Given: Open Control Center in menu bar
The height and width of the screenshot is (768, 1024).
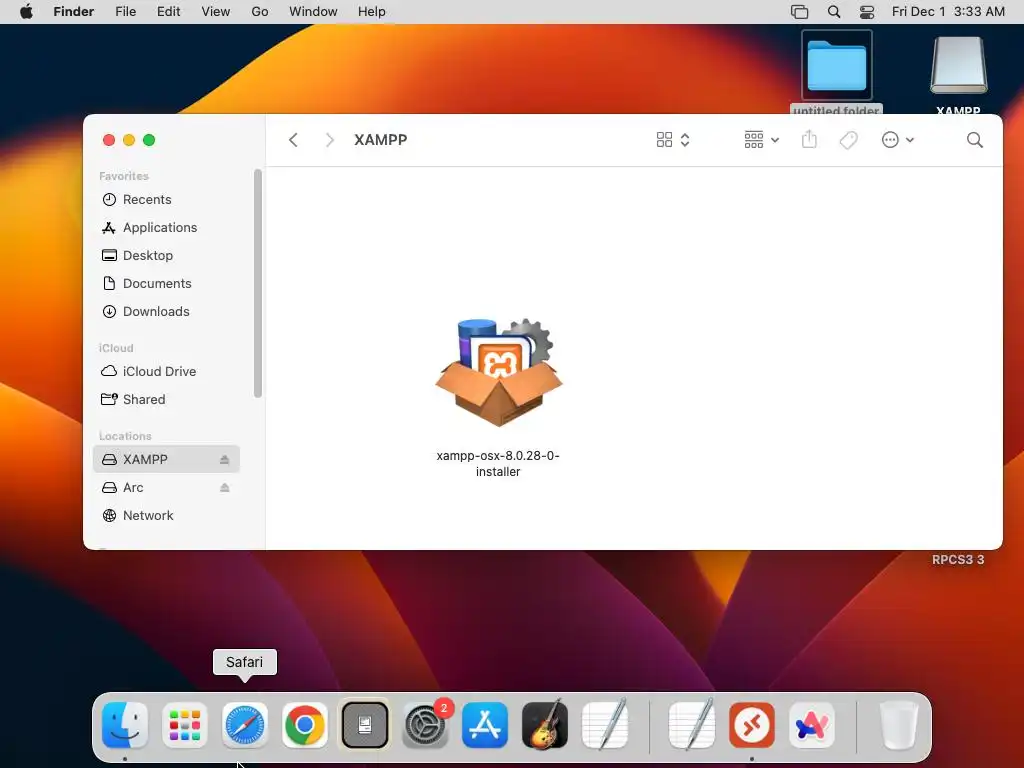Looking at the screenshot, I should pyautogui.click(x=867, y=12).
